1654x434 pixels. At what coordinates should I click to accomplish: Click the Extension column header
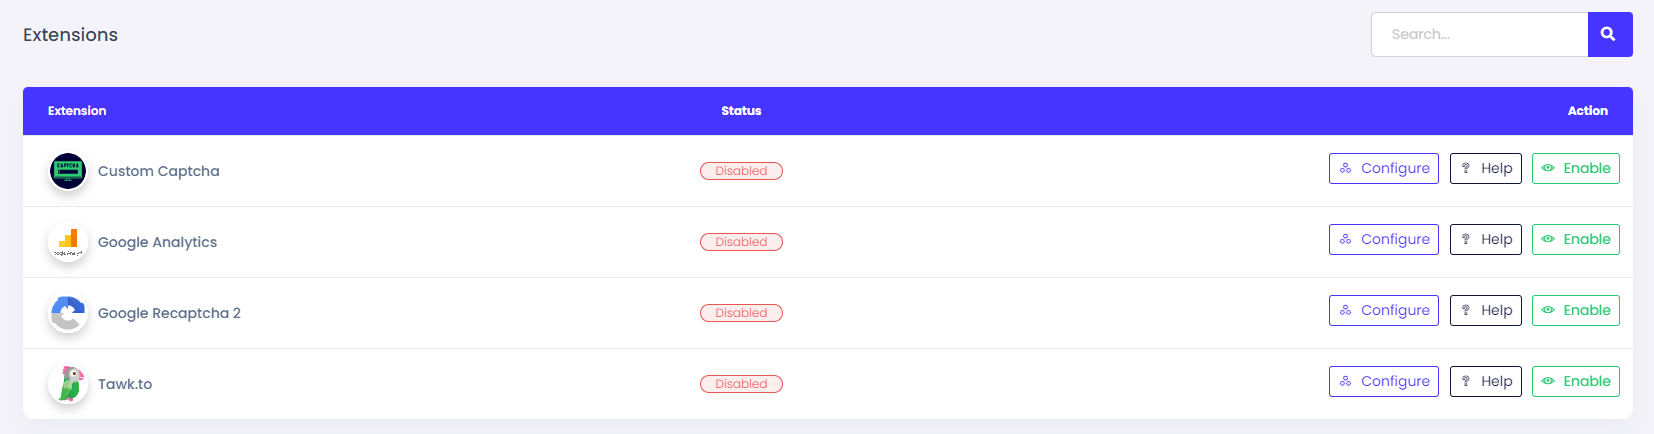(77, 111)
